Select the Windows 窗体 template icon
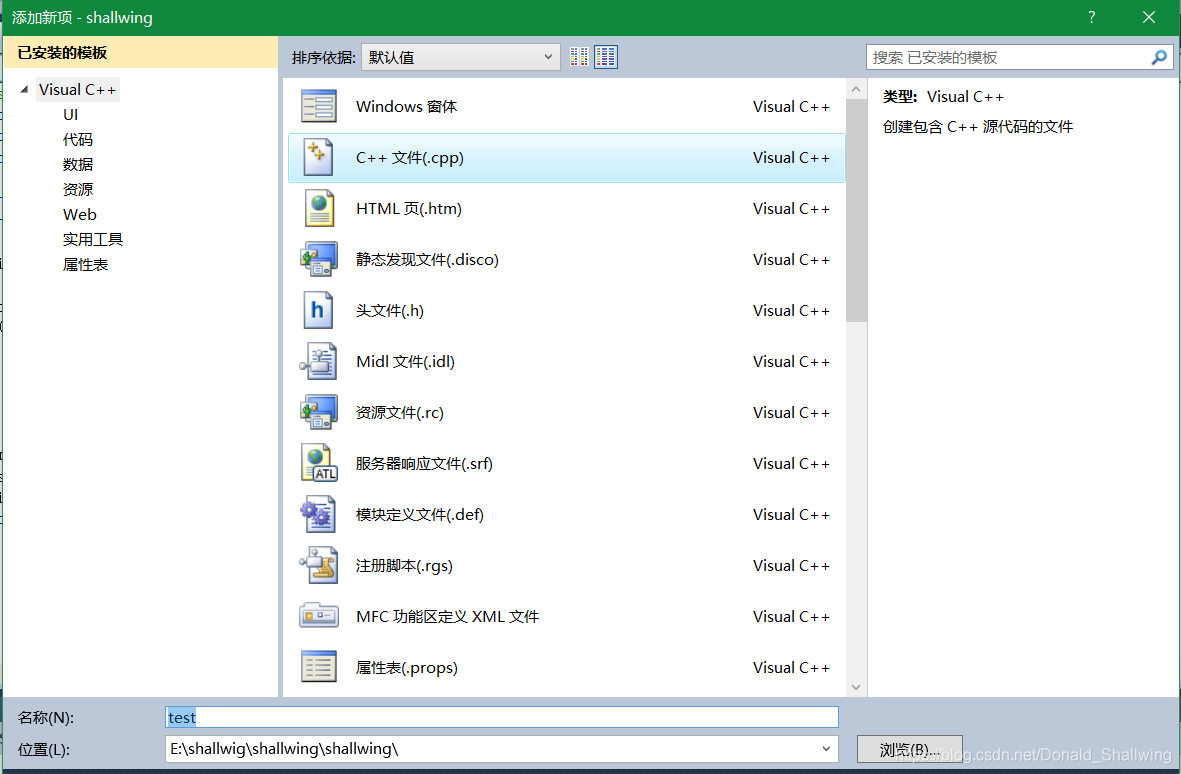The width and height of the screenshot is (1181, 774). click(318, 106)
